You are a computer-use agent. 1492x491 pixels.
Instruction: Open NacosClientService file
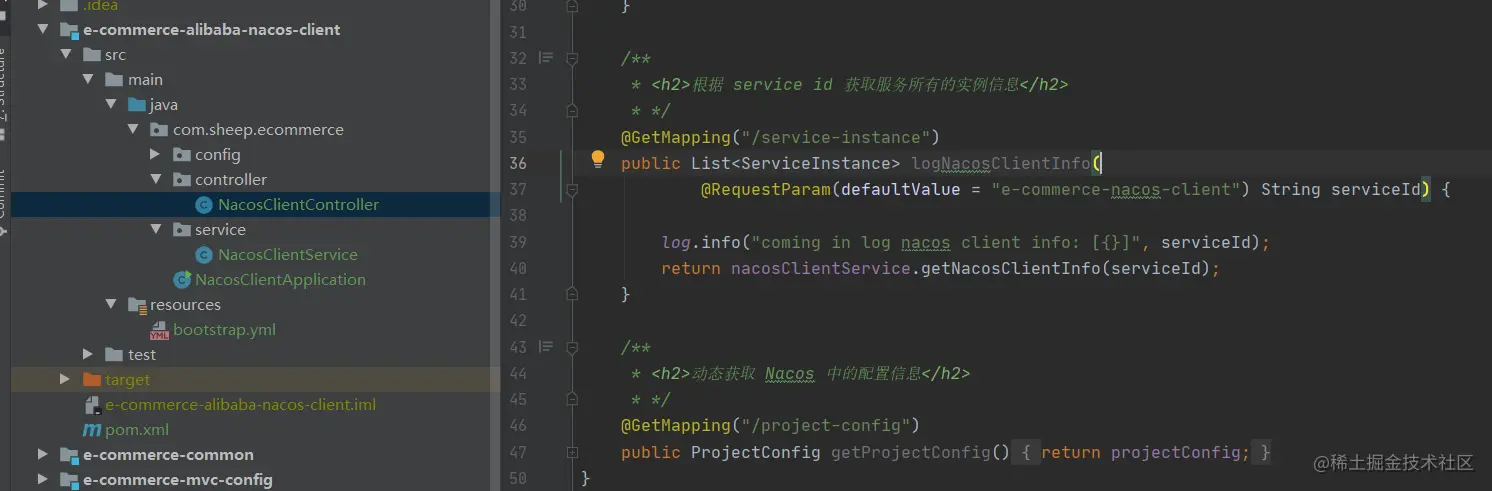point(287,255)
